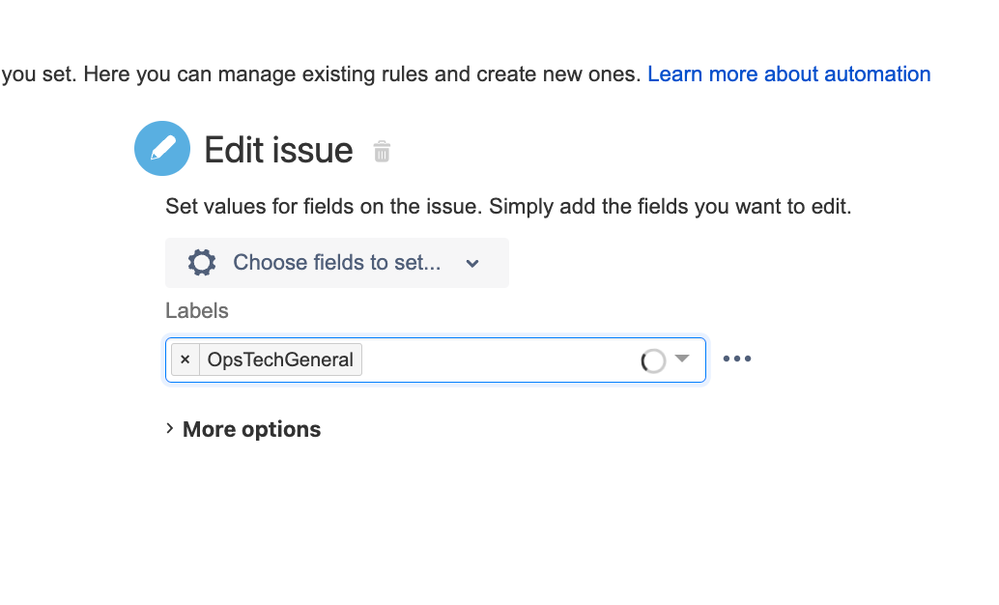999x605 pixels.
Task: Click the chevron on Choose fields to set
Action: (473, 264)
